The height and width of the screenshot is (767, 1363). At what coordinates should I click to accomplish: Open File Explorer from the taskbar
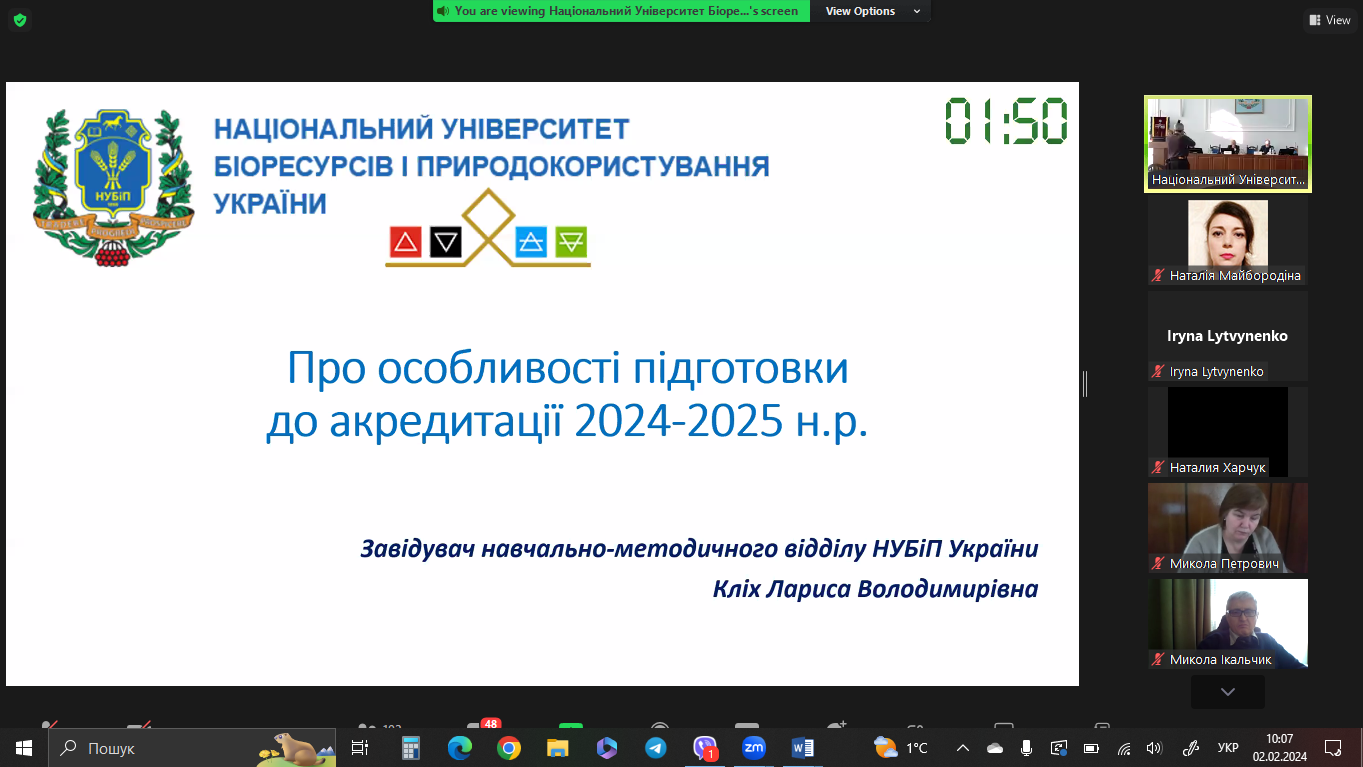pyautogui.click(x=558, y=747)
